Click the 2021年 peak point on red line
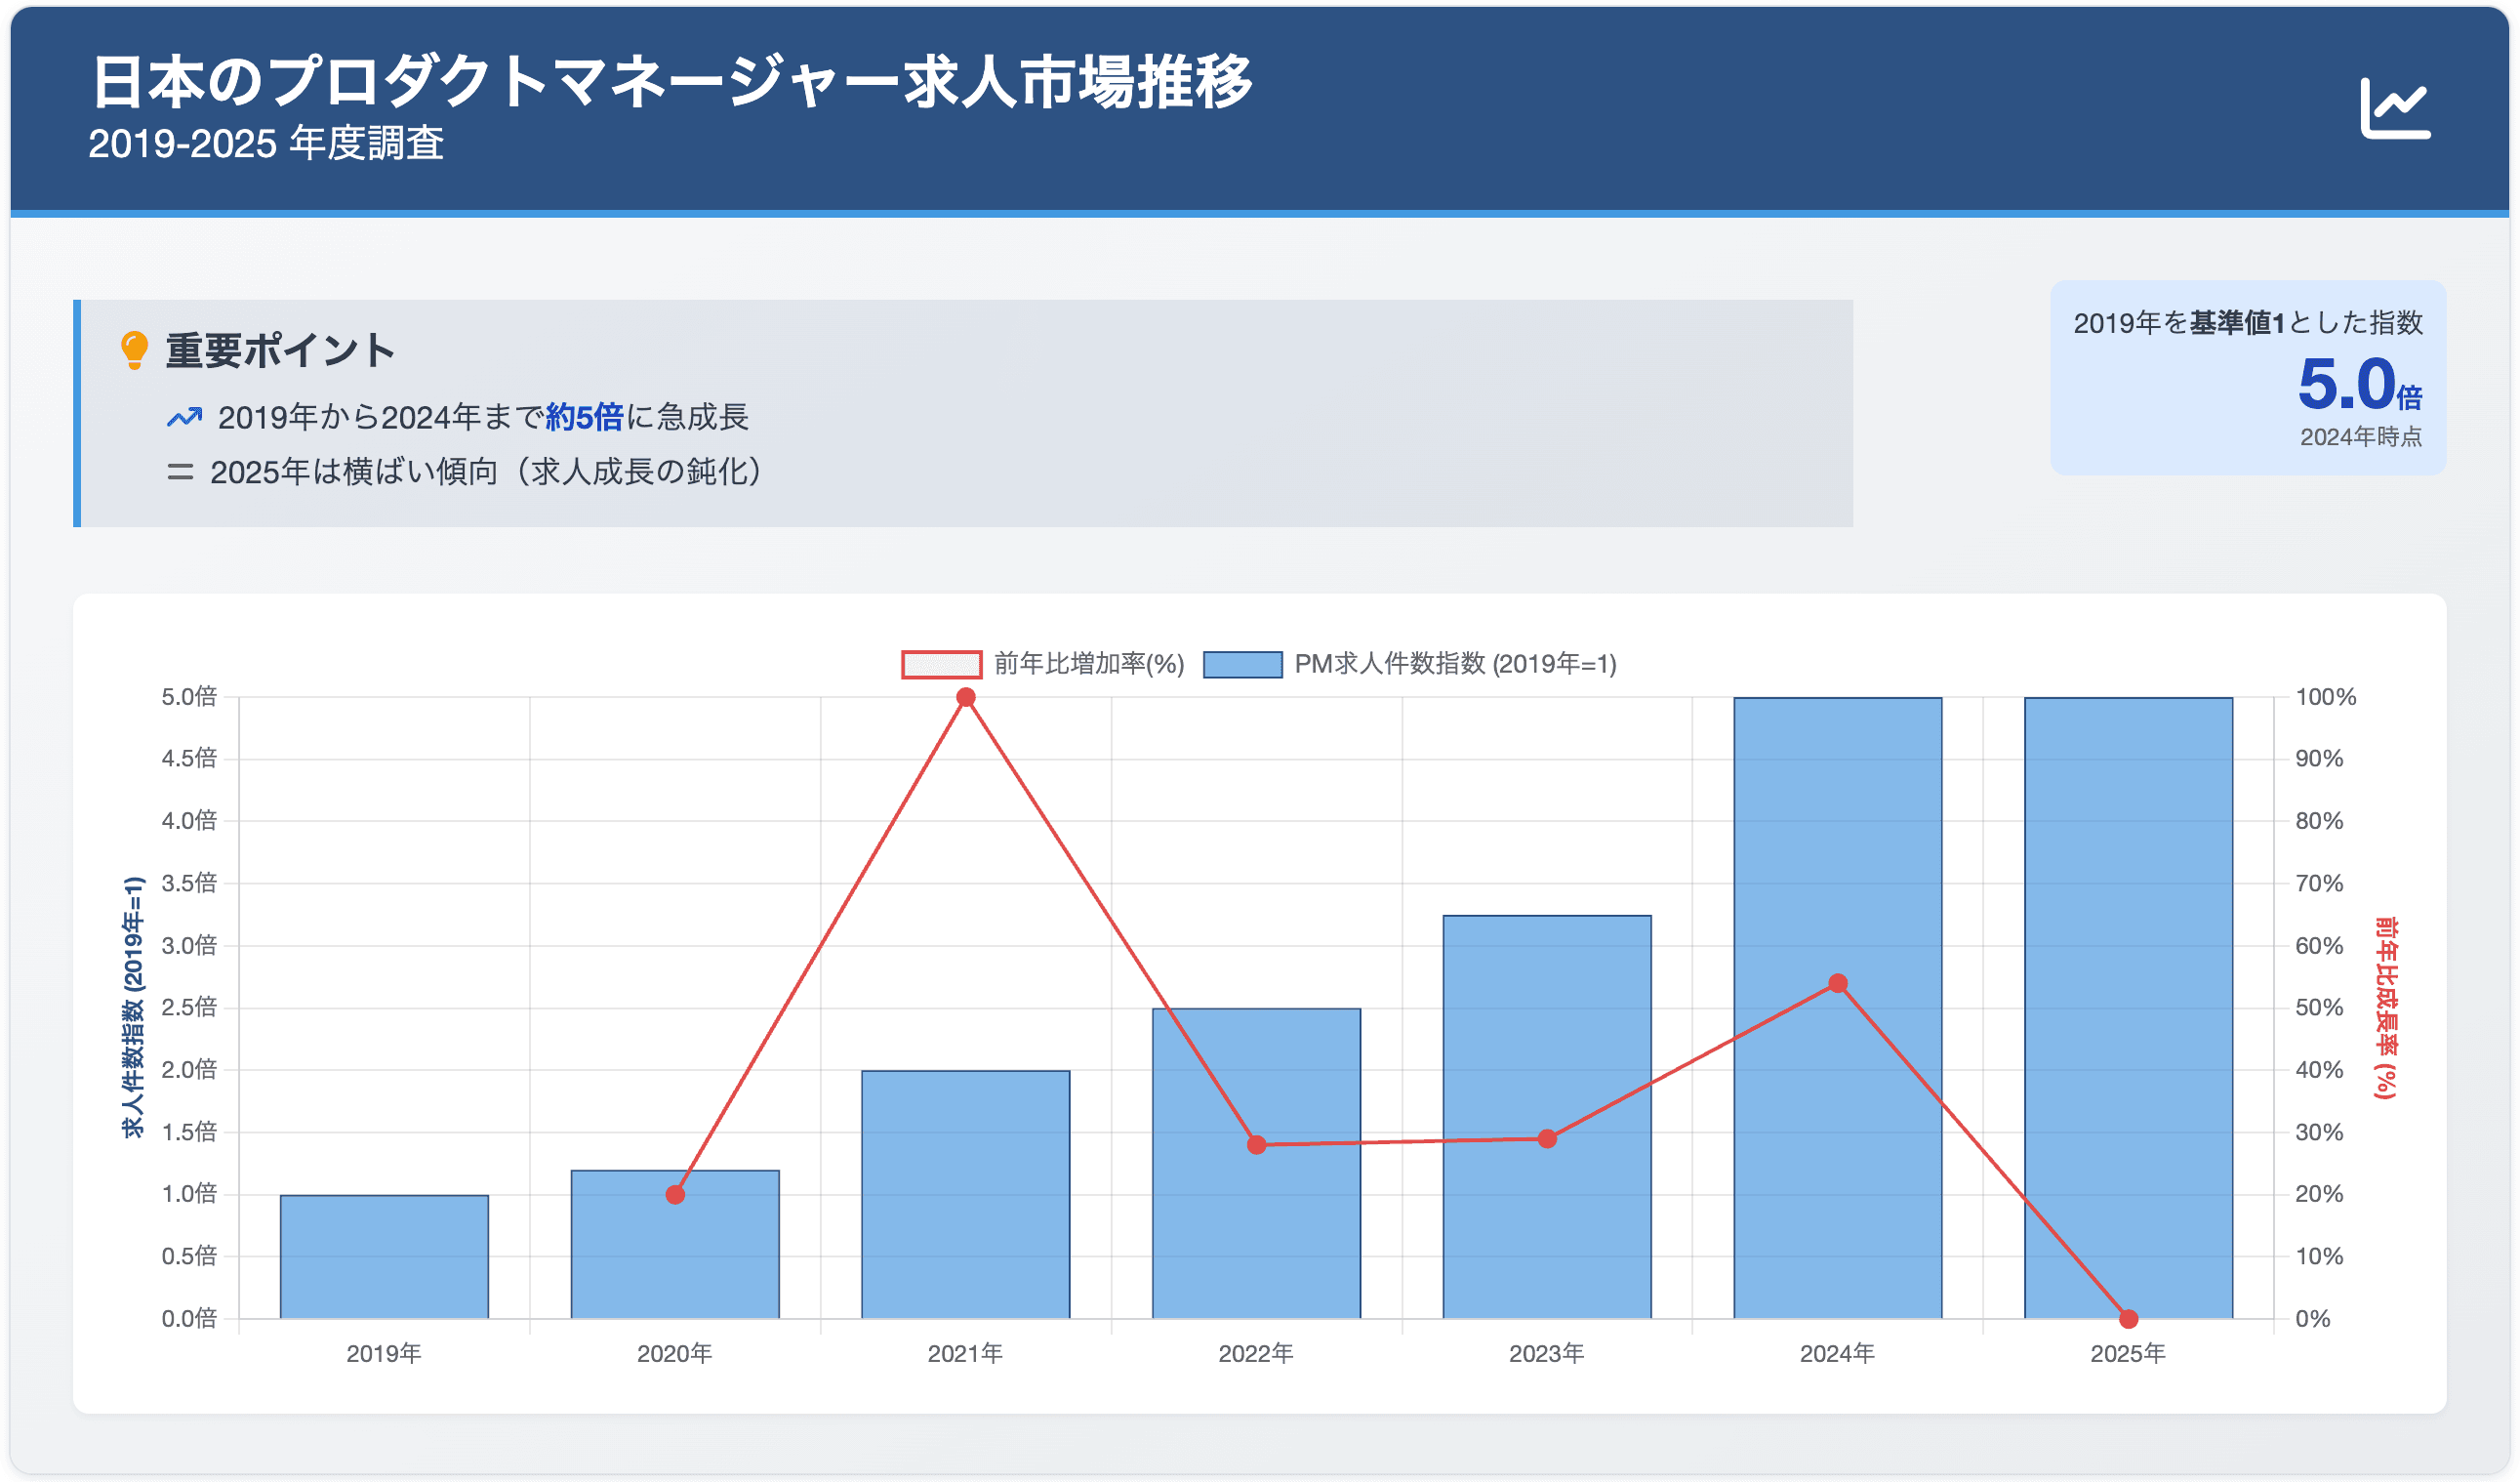 [965, 698]
